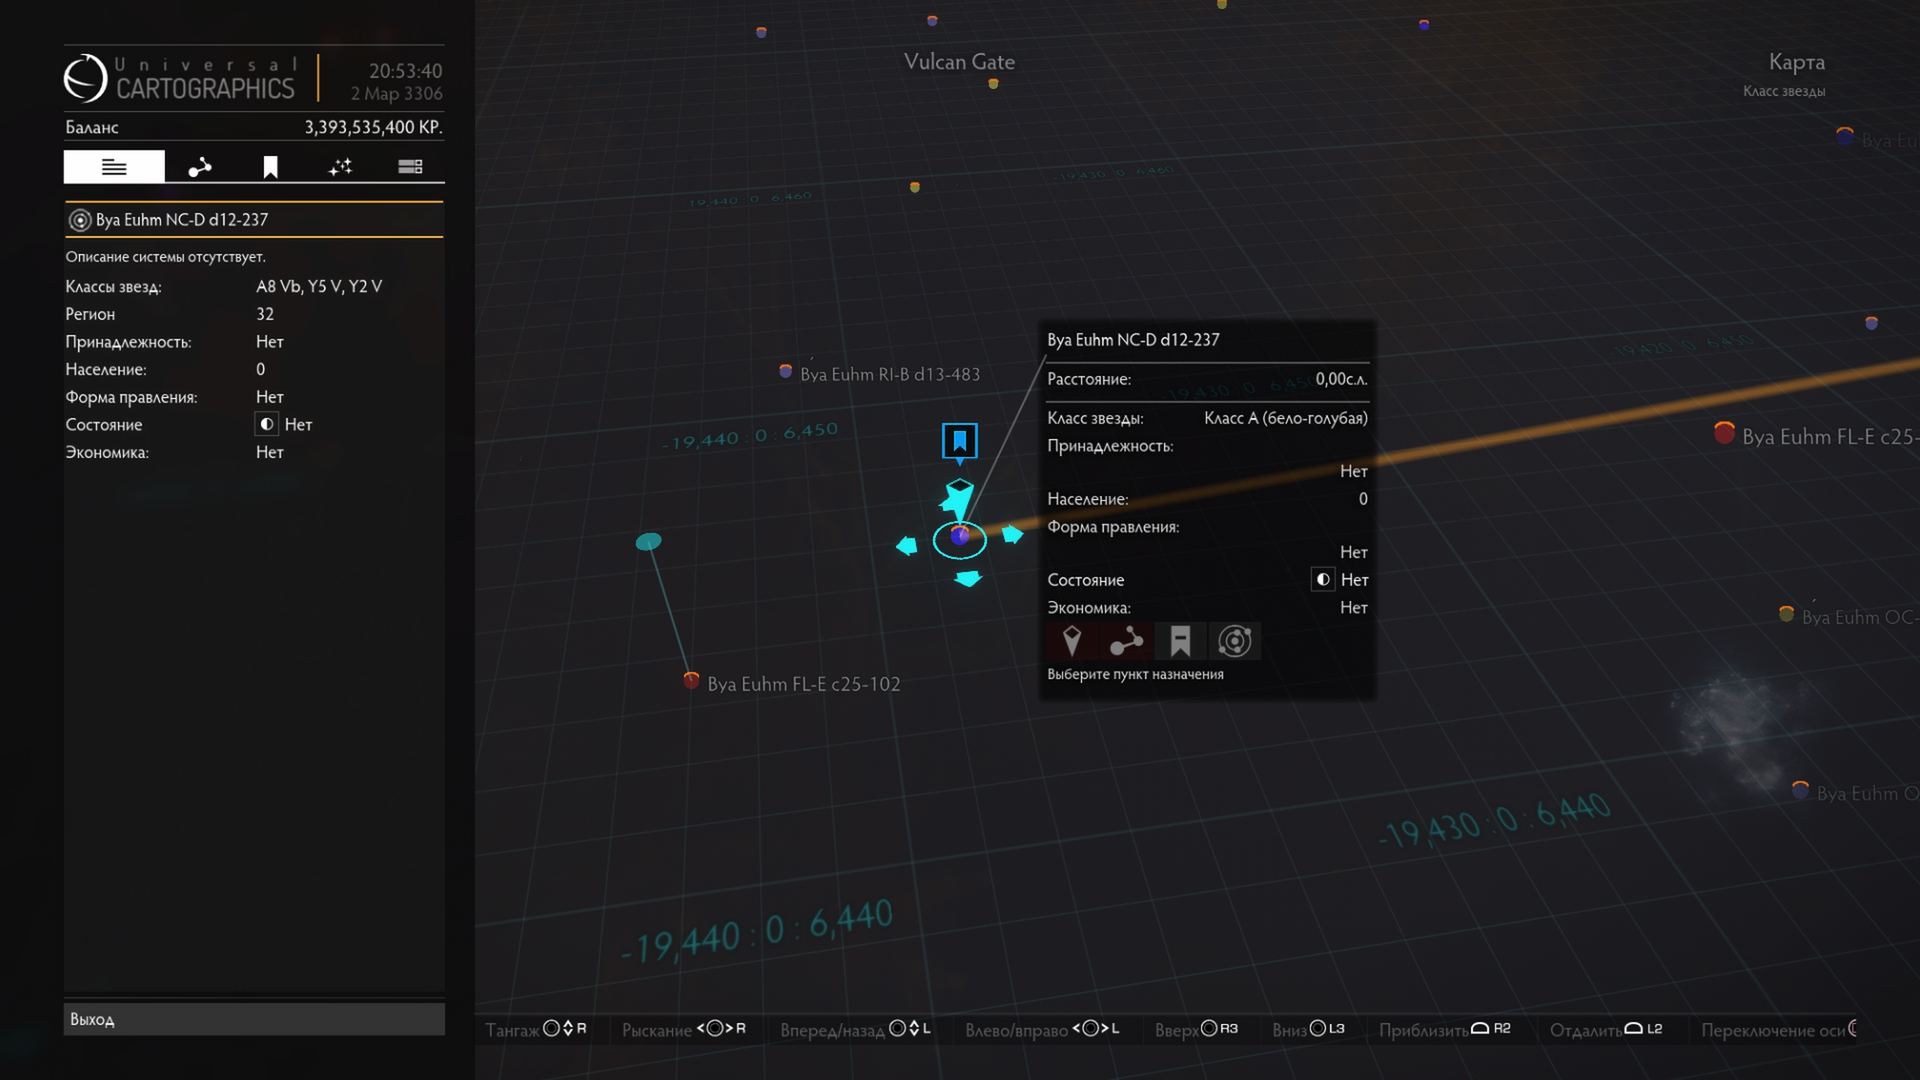Click the Выход exit button
The height and width of the screenshot is (1080, 1920).
(x=254, y=1019)
